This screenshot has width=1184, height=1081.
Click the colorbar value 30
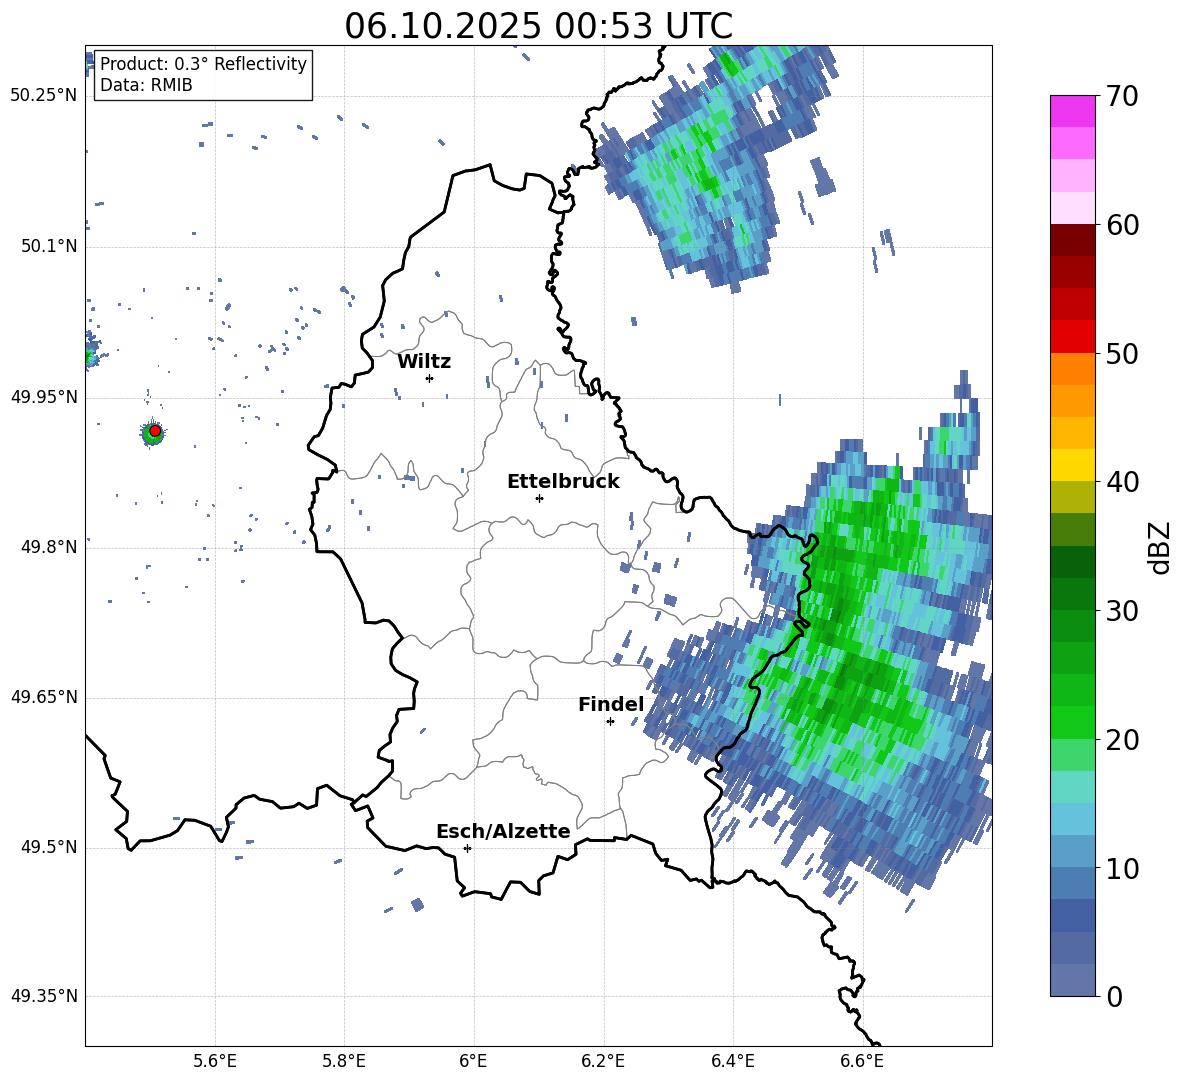(1122, 611)
